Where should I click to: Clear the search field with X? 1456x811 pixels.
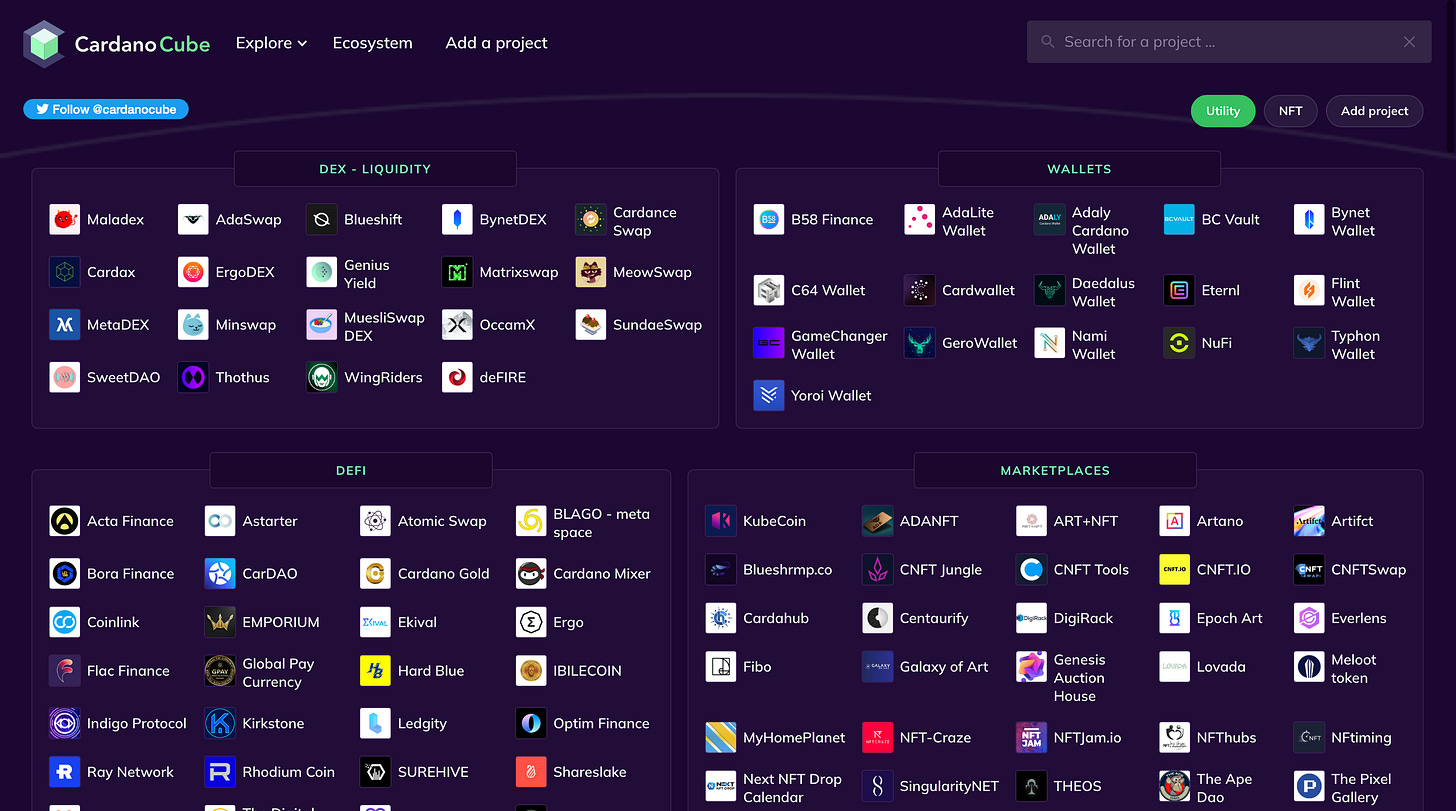[1409, 42]
